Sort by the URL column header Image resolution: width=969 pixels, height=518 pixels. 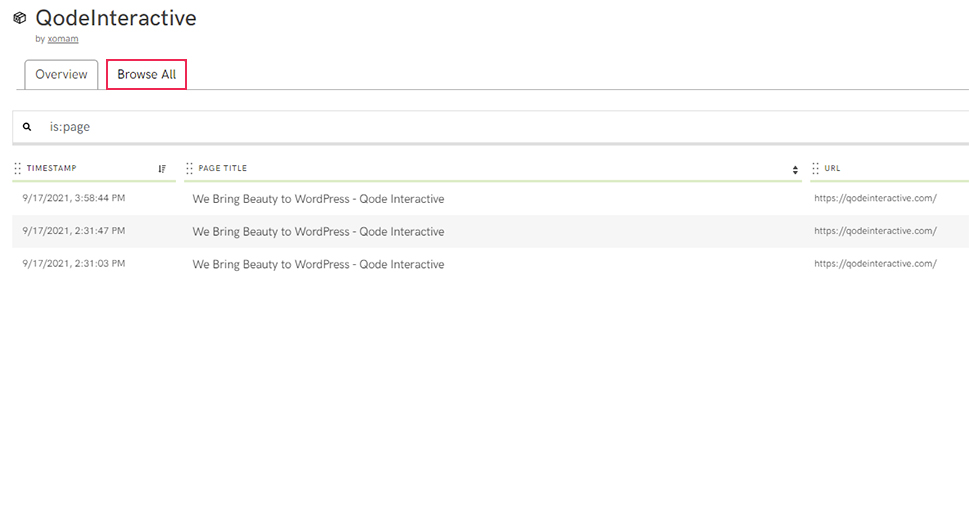832,168
